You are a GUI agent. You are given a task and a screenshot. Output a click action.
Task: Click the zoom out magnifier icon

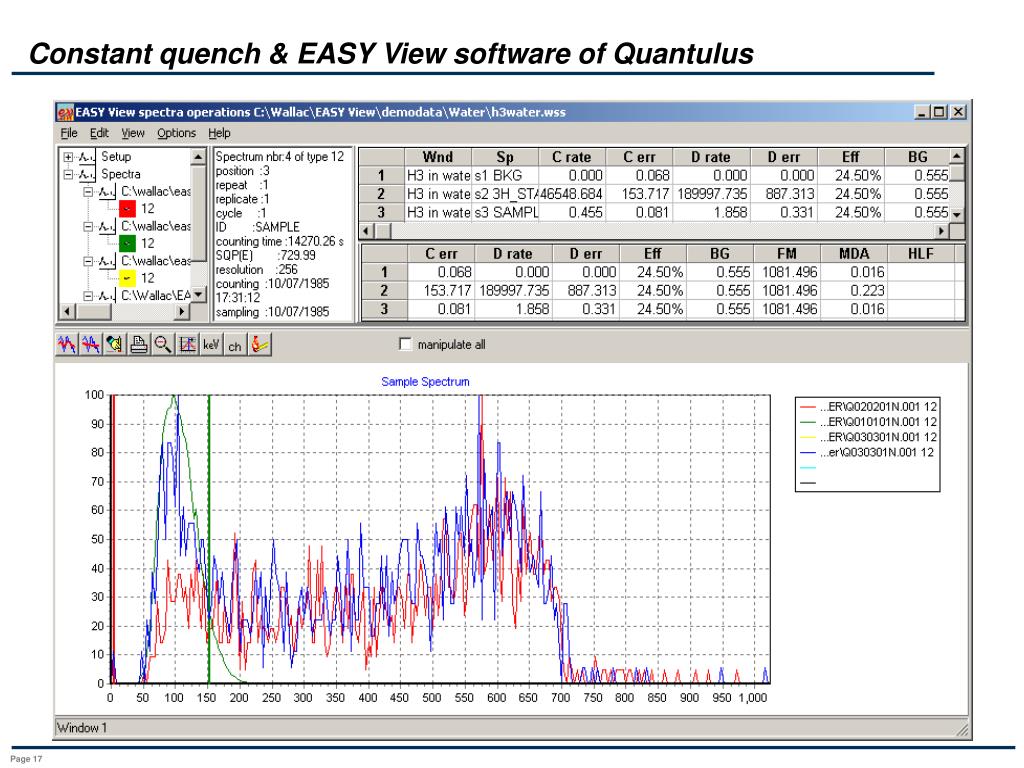[163, 344]
